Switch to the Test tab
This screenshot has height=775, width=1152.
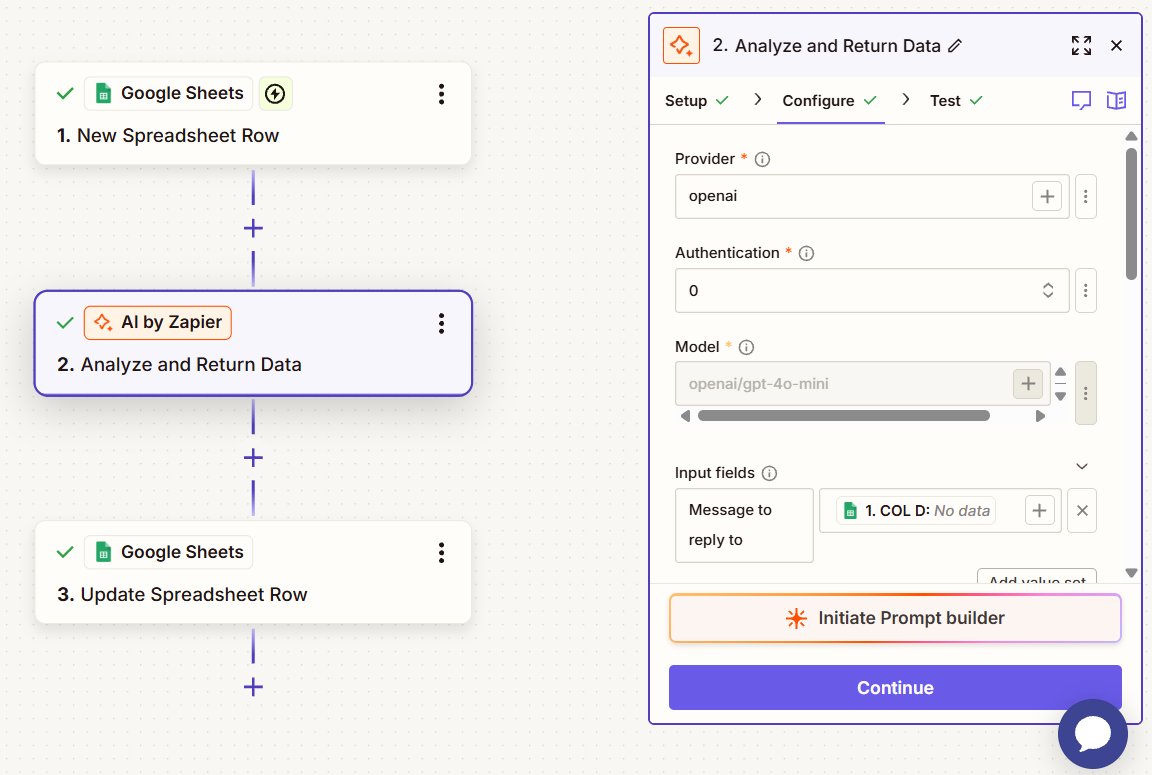tap(956, 101)
